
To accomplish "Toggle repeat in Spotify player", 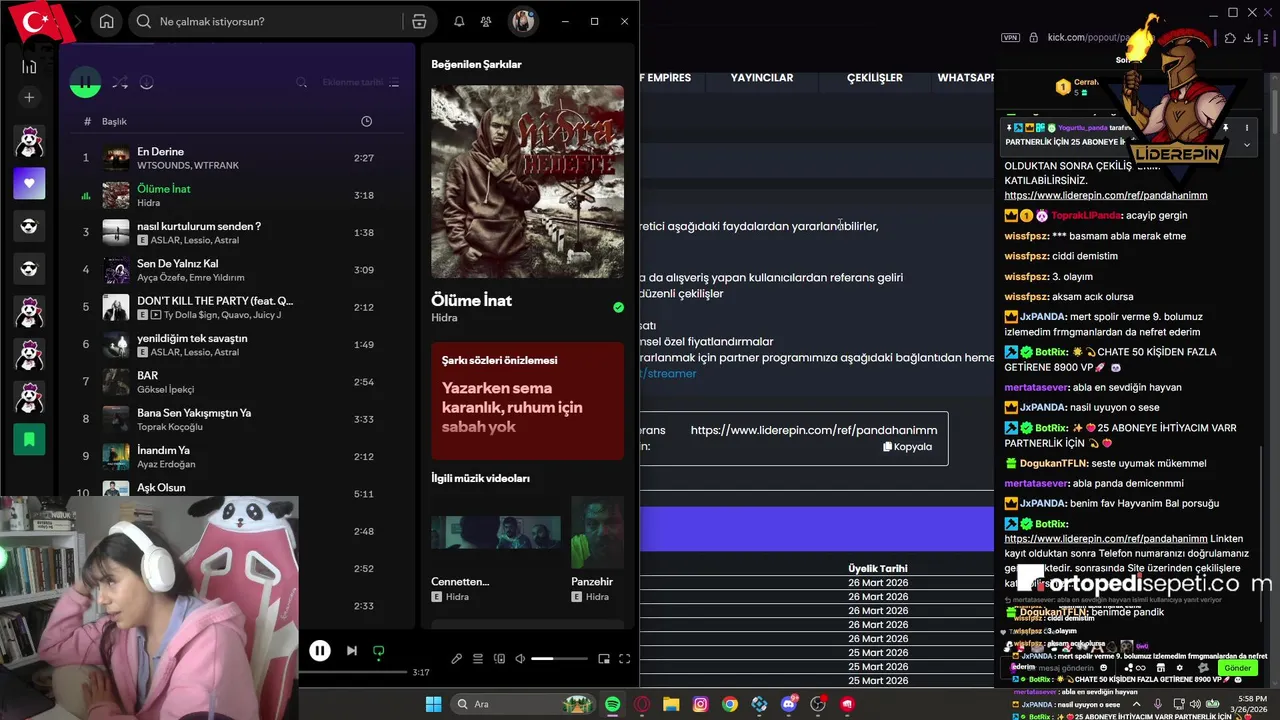I will 378,652.
